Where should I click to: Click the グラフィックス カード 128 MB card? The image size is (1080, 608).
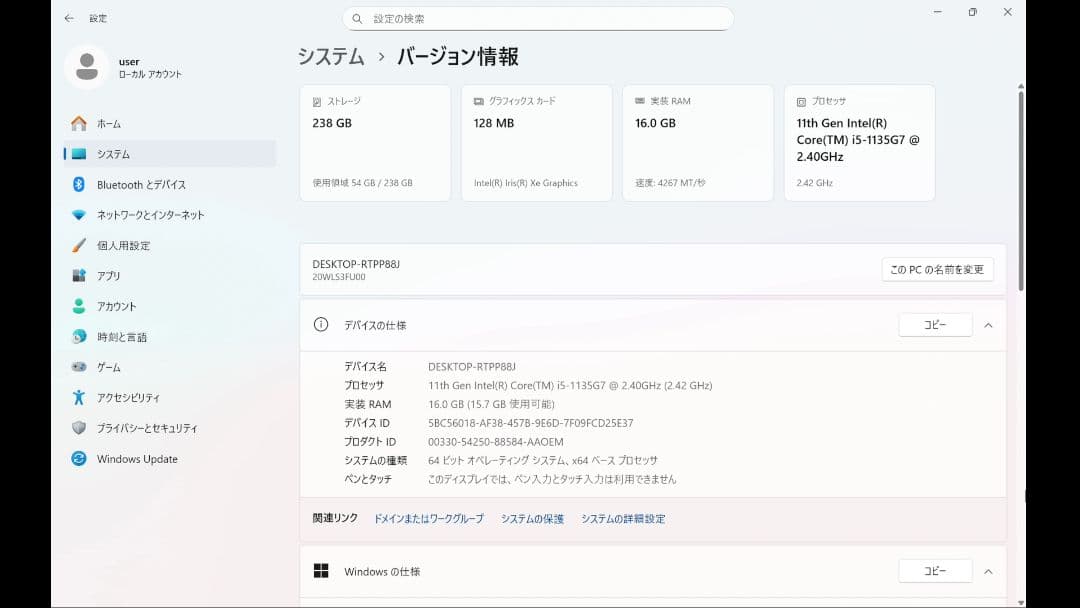click(537, 143)
